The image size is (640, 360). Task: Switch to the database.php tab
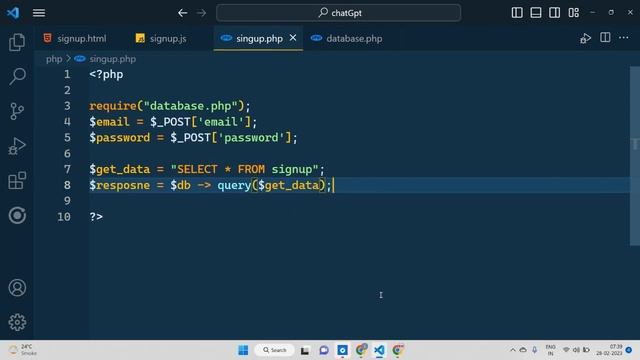click(347, 38)
